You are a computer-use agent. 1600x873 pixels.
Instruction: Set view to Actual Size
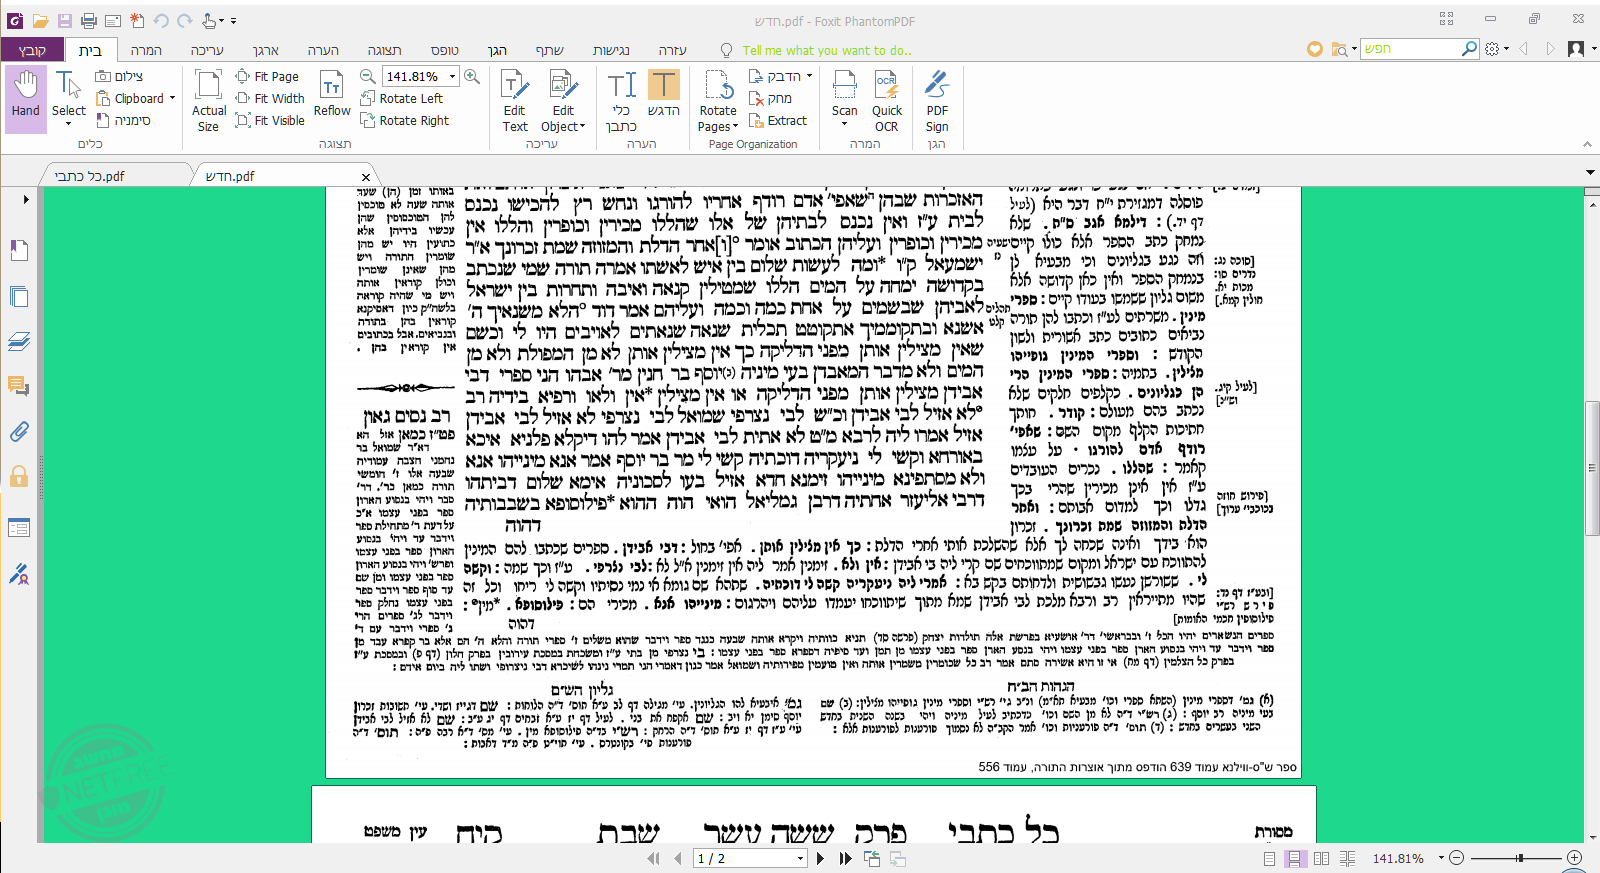click(209, 100)
